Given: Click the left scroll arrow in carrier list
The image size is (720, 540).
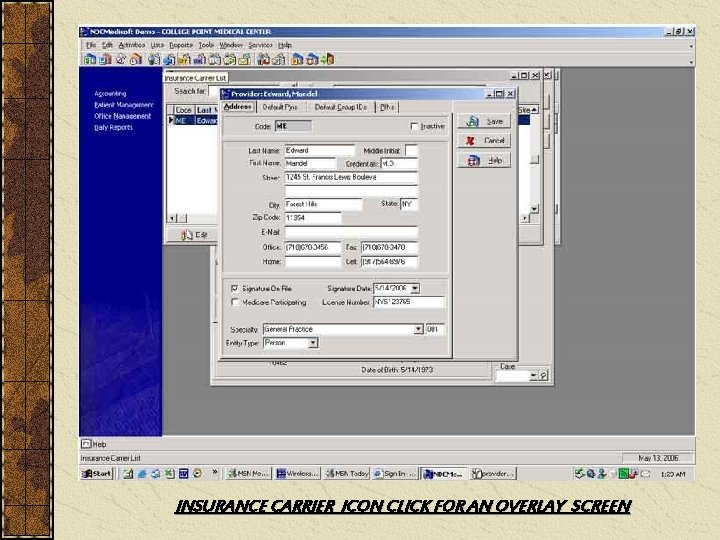Looking at the screenshot, I should 172,219.
